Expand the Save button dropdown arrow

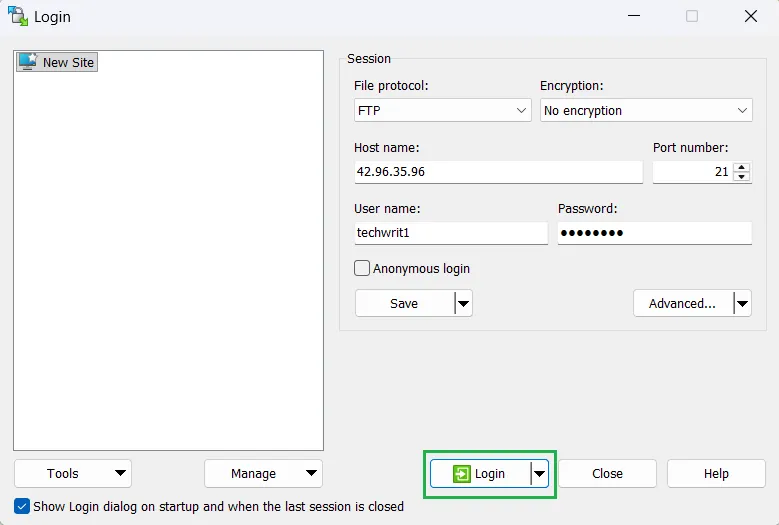click(464, 303)
